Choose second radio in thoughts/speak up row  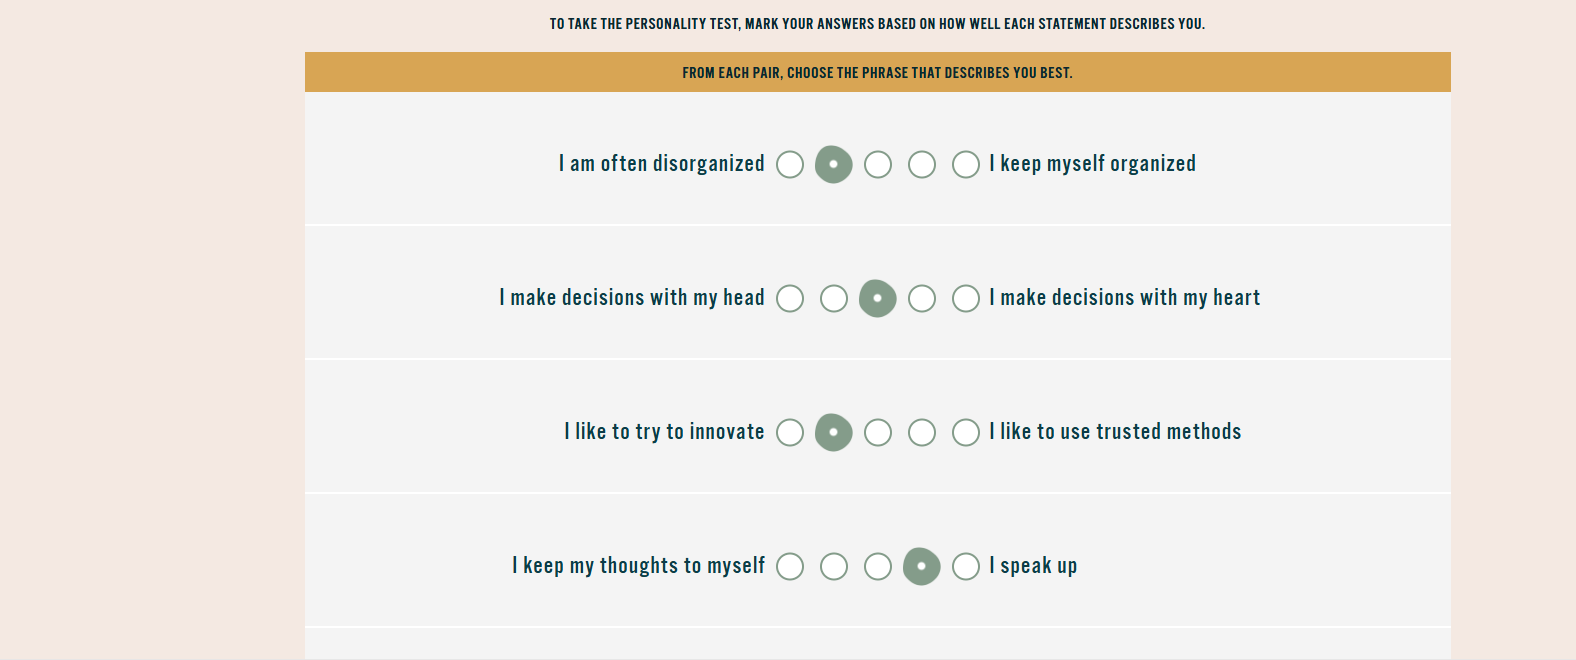(834, 567)
